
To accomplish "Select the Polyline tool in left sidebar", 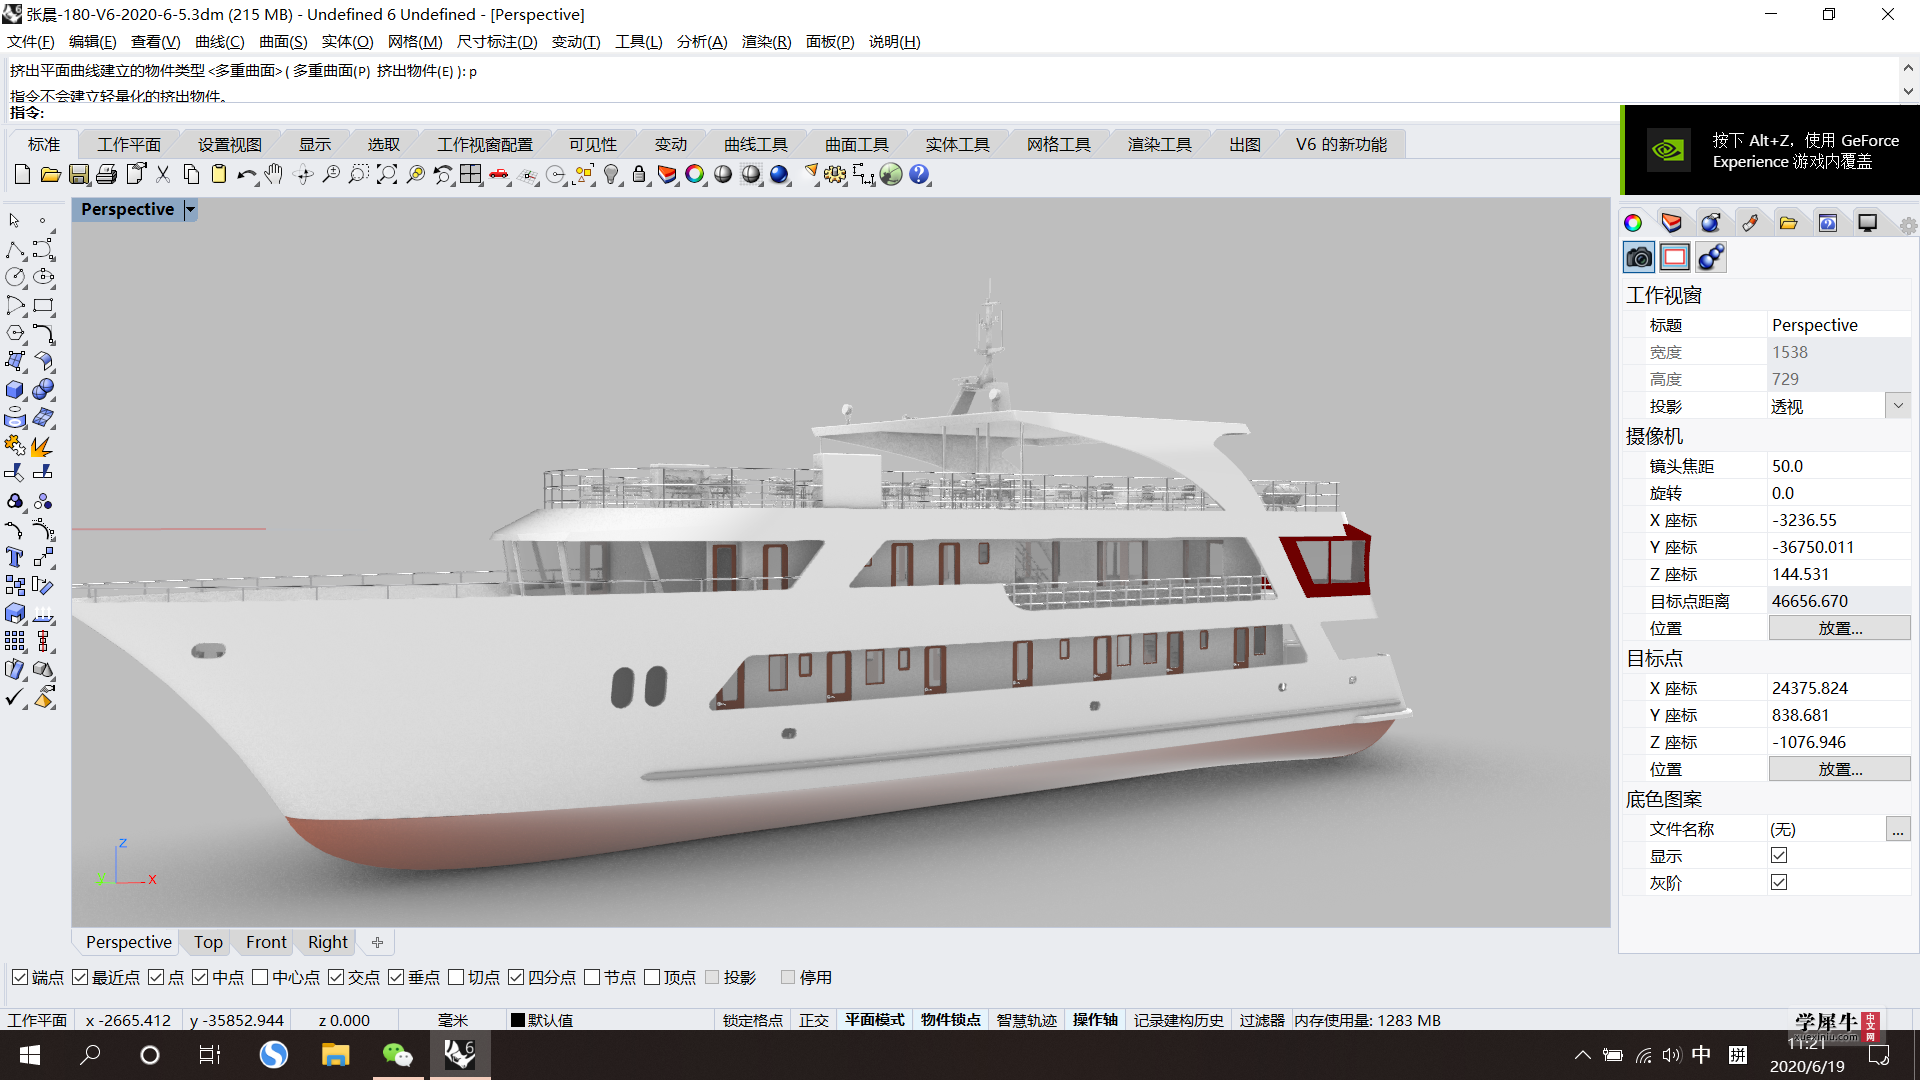I will [15, 249].
